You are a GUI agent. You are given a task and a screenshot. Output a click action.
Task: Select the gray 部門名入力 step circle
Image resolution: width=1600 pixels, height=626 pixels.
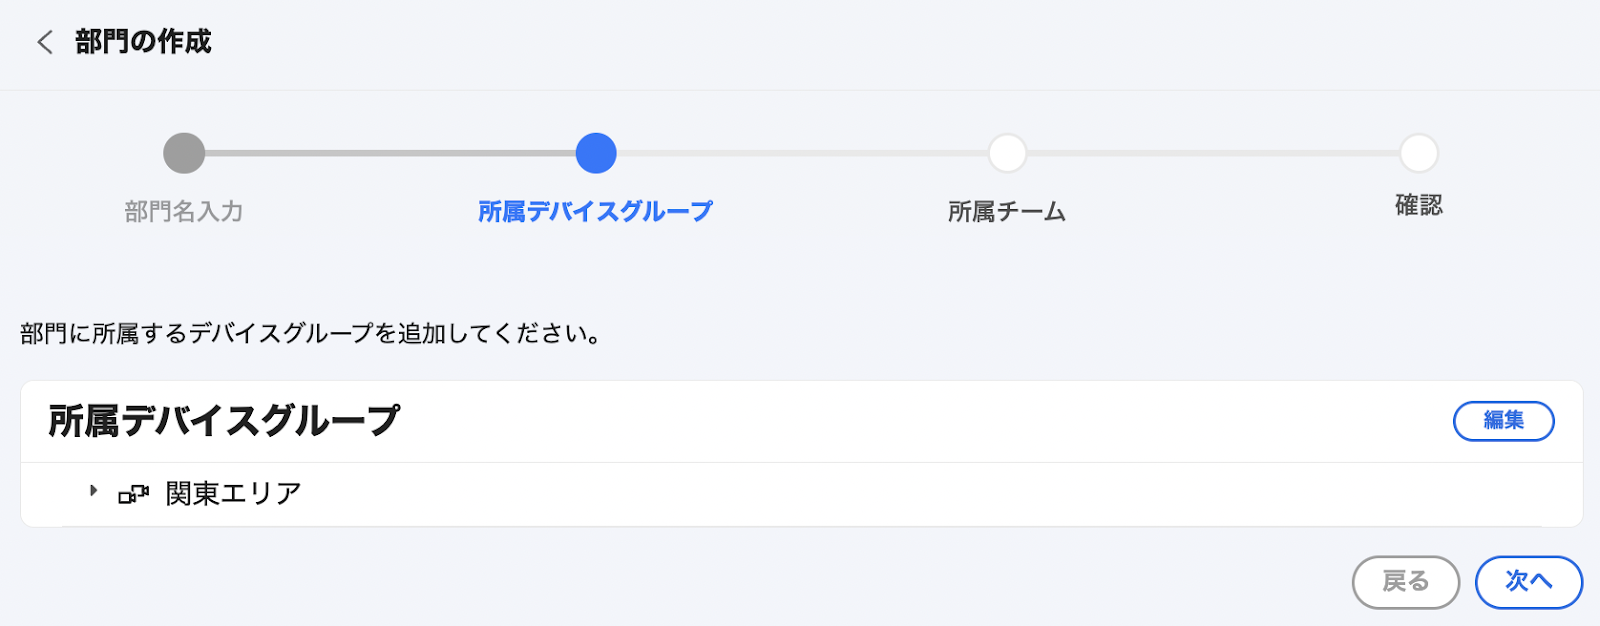coord(184,153)
